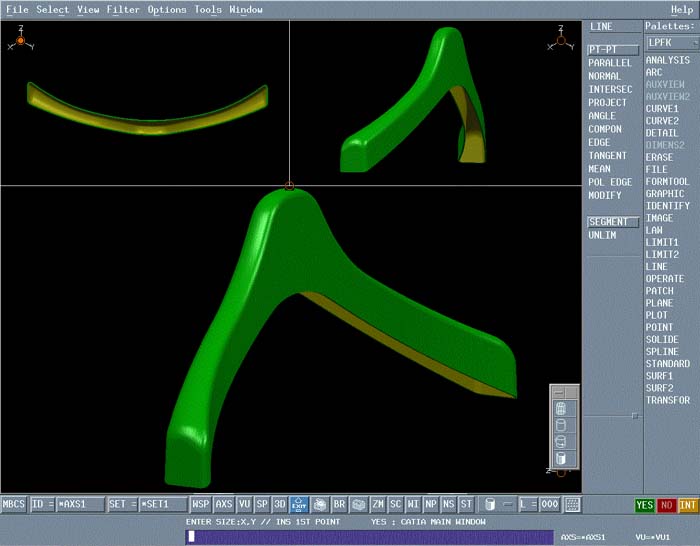Open the Filter menu
This screenshot has height=546, width=700.
(x=123, y=10)
